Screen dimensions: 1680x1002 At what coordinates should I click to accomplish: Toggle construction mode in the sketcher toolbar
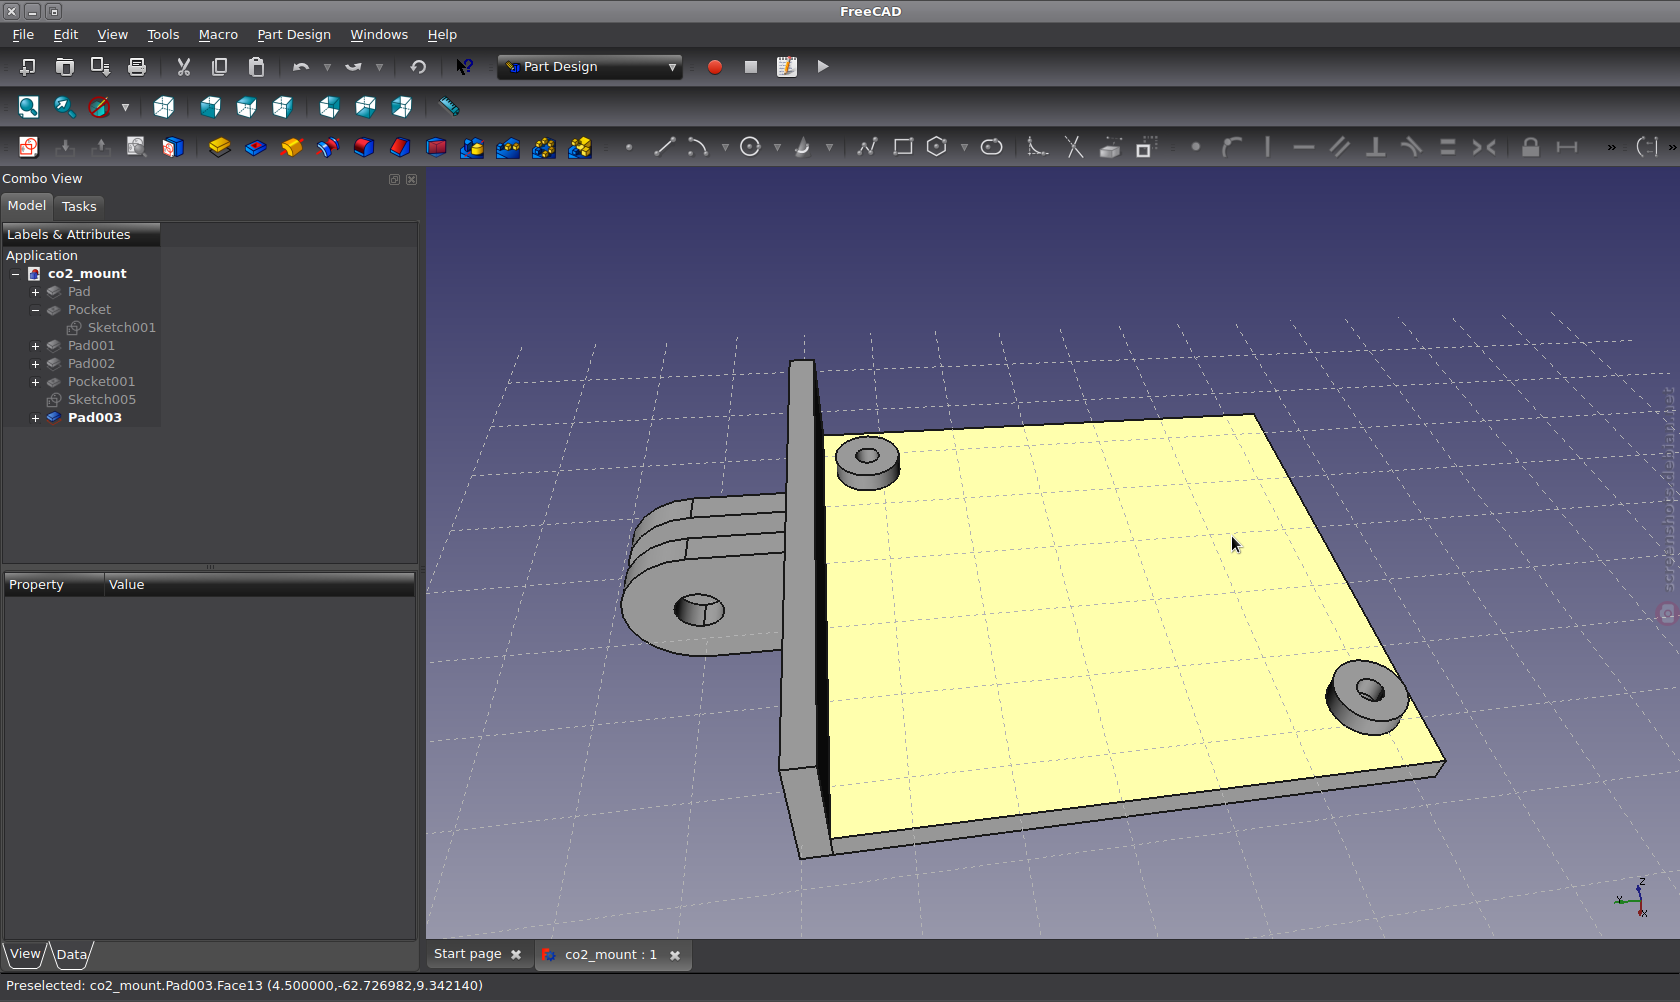1146,147
